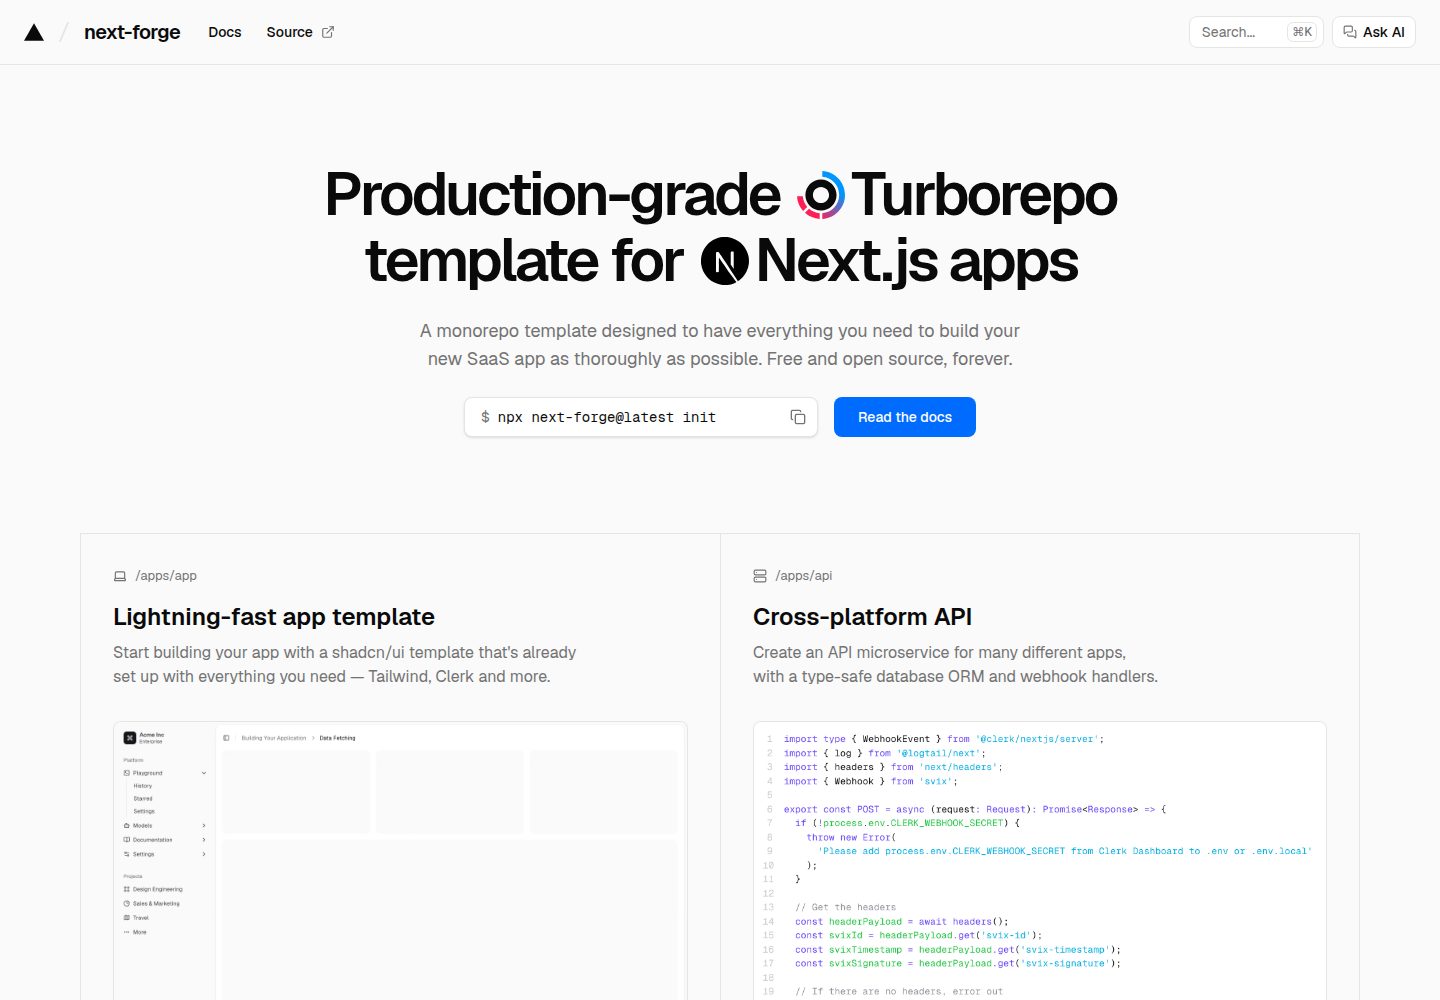Click the Design Engineering project icon
Image resolution: width=1440 pixels, height=1000 pixels.
tap(127, 889)
